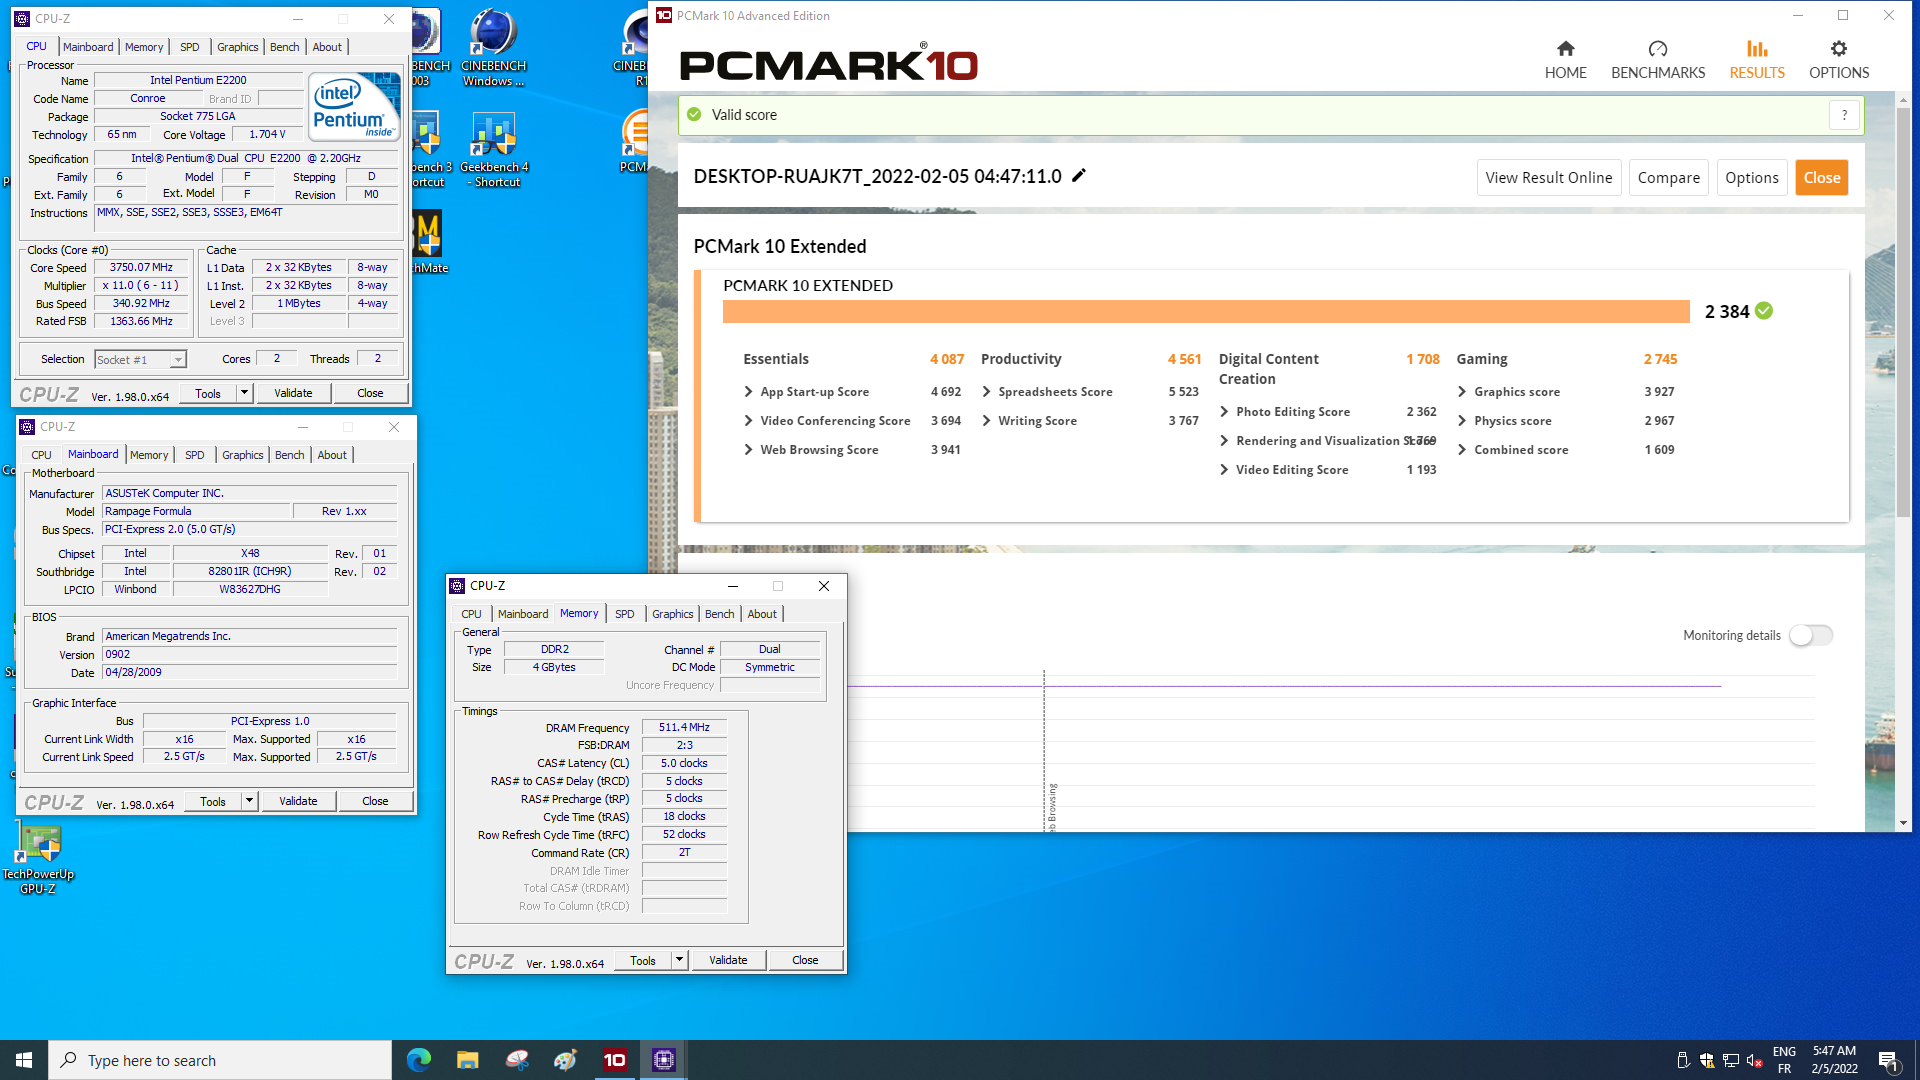Switch to Mainboard tab in top CPU-Z window
1920x1080 pixels.
[88, 47]
